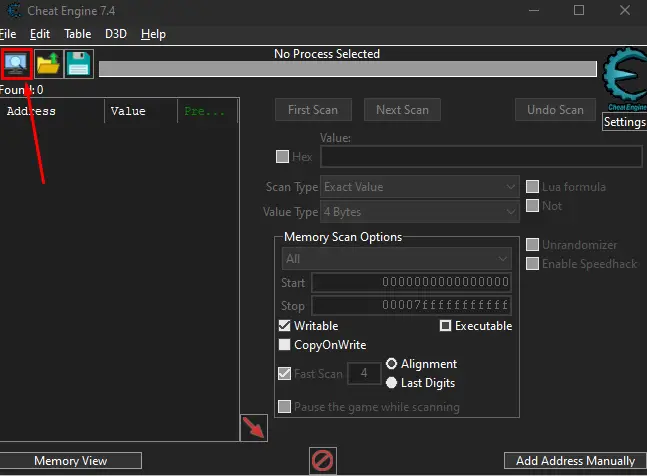Enable the Lua formula checkbox
This screenshot has width=647, height=476.
pos(532,186)
